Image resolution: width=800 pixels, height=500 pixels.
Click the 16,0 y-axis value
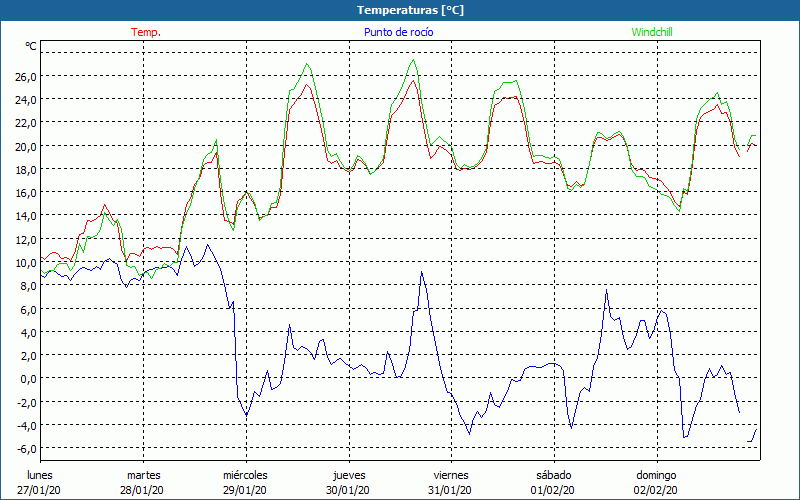pos(25,193)
